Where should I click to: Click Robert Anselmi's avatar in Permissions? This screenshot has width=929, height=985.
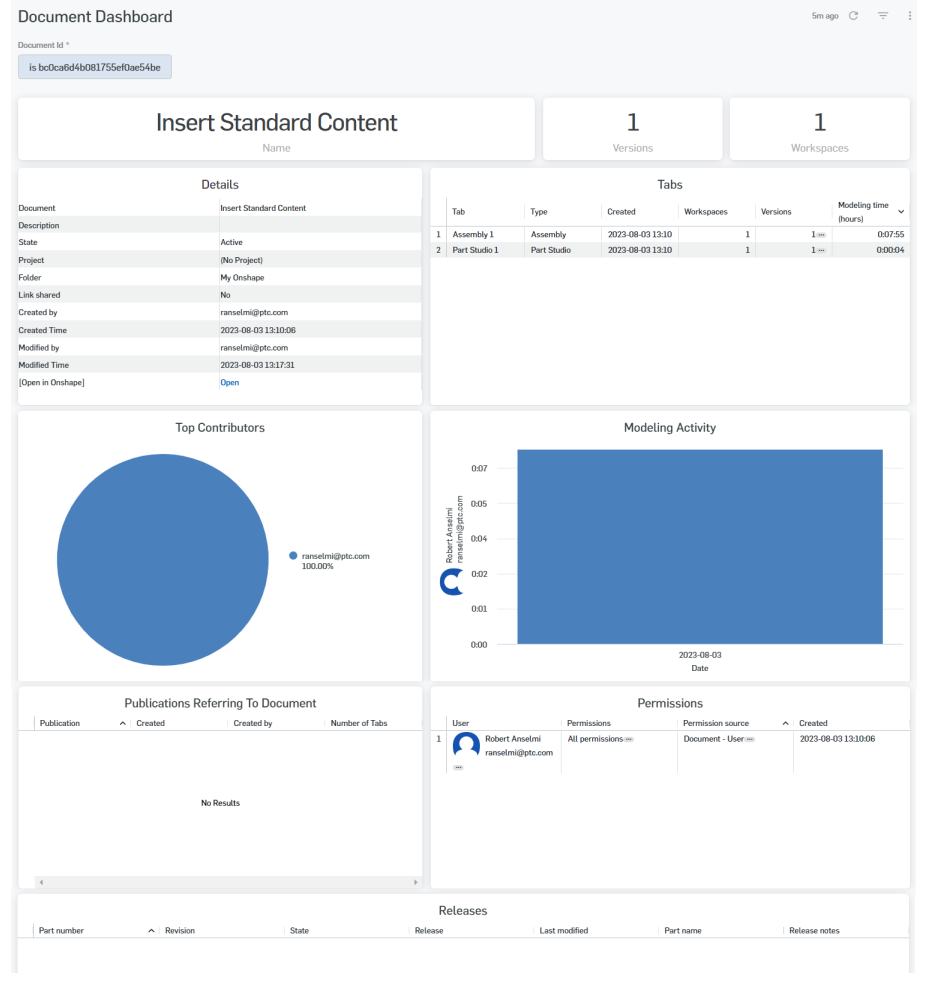466,745
